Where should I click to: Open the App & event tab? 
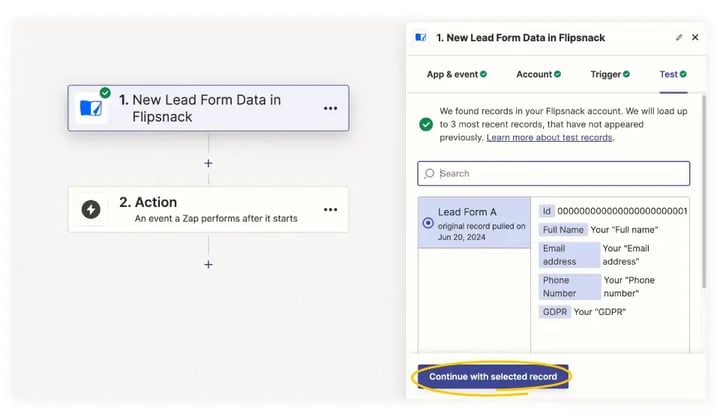point(456,74)
